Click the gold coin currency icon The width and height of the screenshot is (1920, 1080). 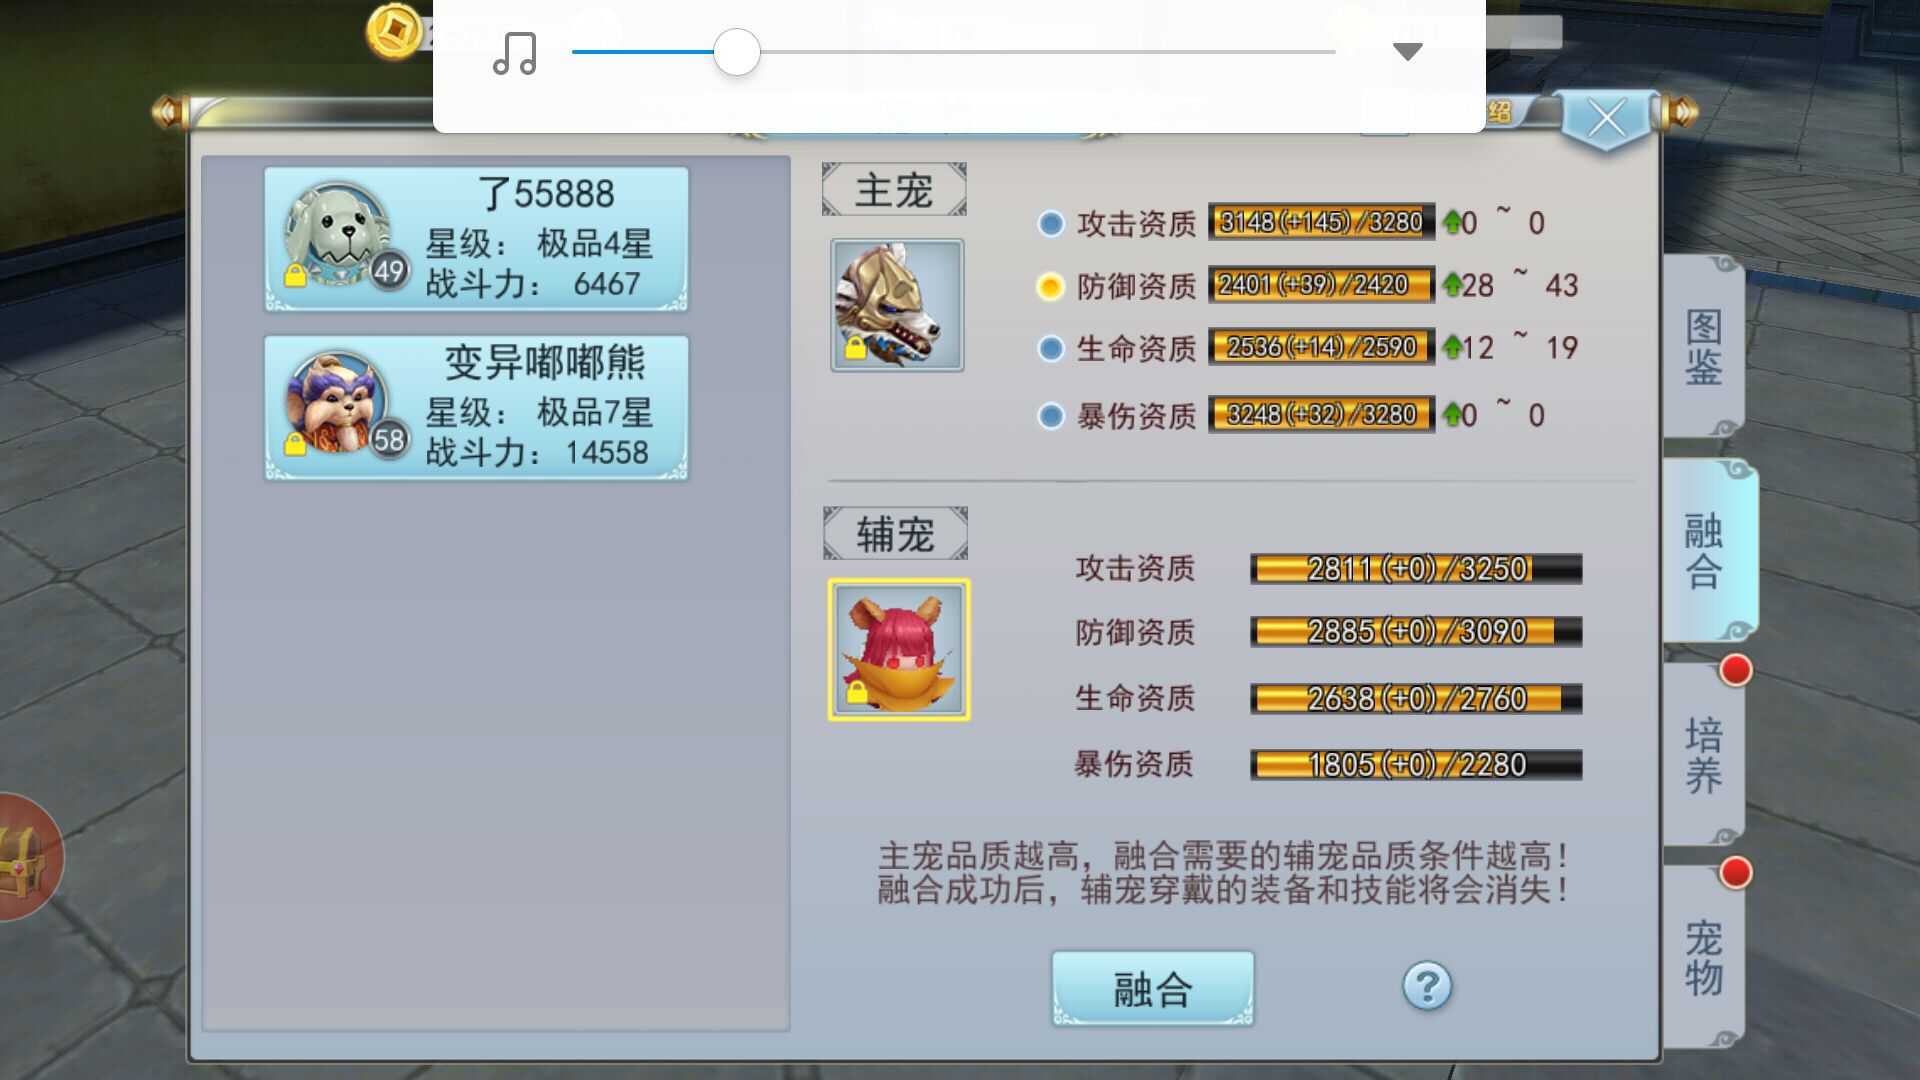point(393,33)
